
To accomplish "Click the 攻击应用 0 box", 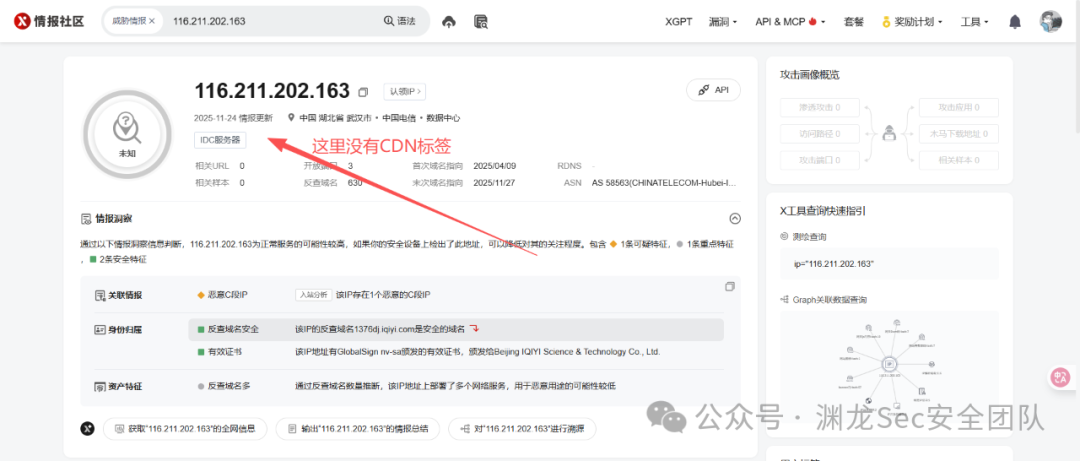I will tap(959, 107).
